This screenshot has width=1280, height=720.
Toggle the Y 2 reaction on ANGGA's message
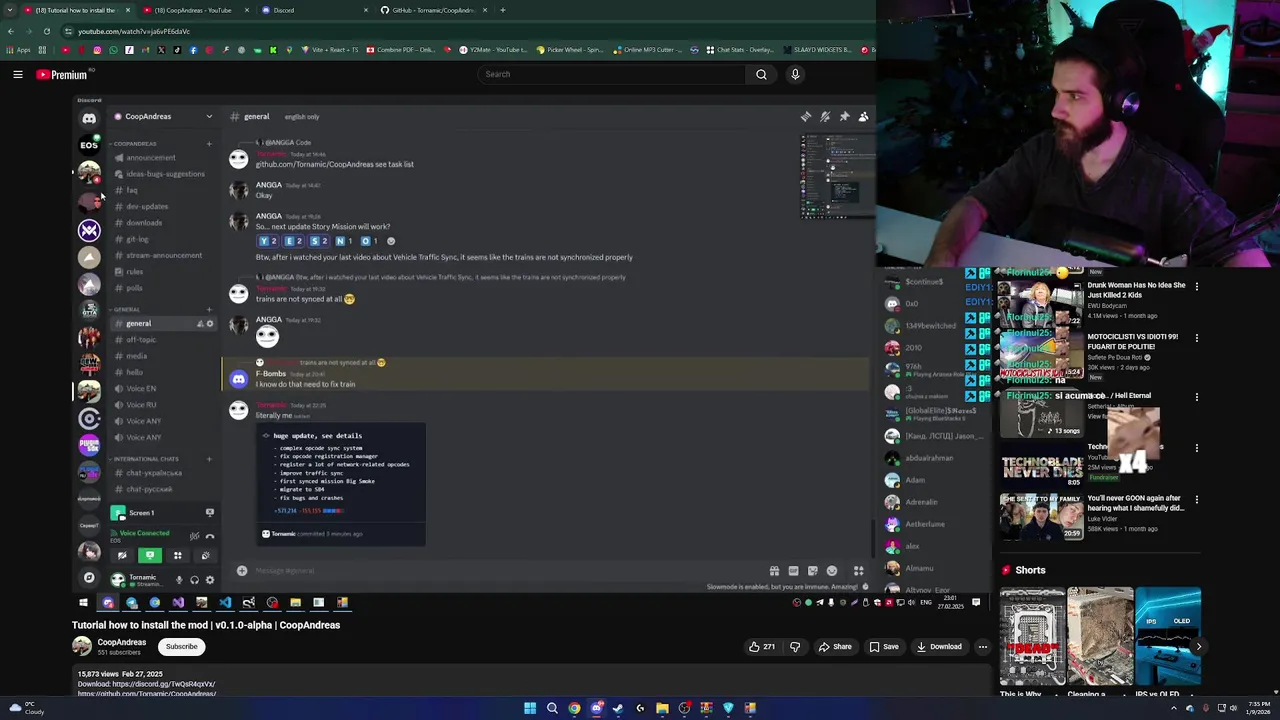tap(267, 241)
